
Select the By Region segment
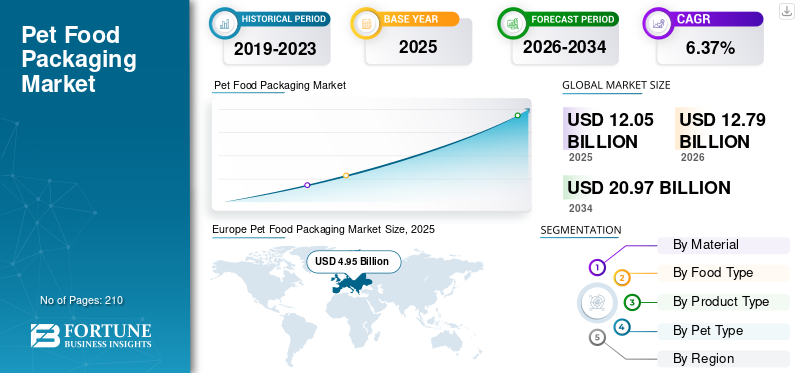[723, 359]
